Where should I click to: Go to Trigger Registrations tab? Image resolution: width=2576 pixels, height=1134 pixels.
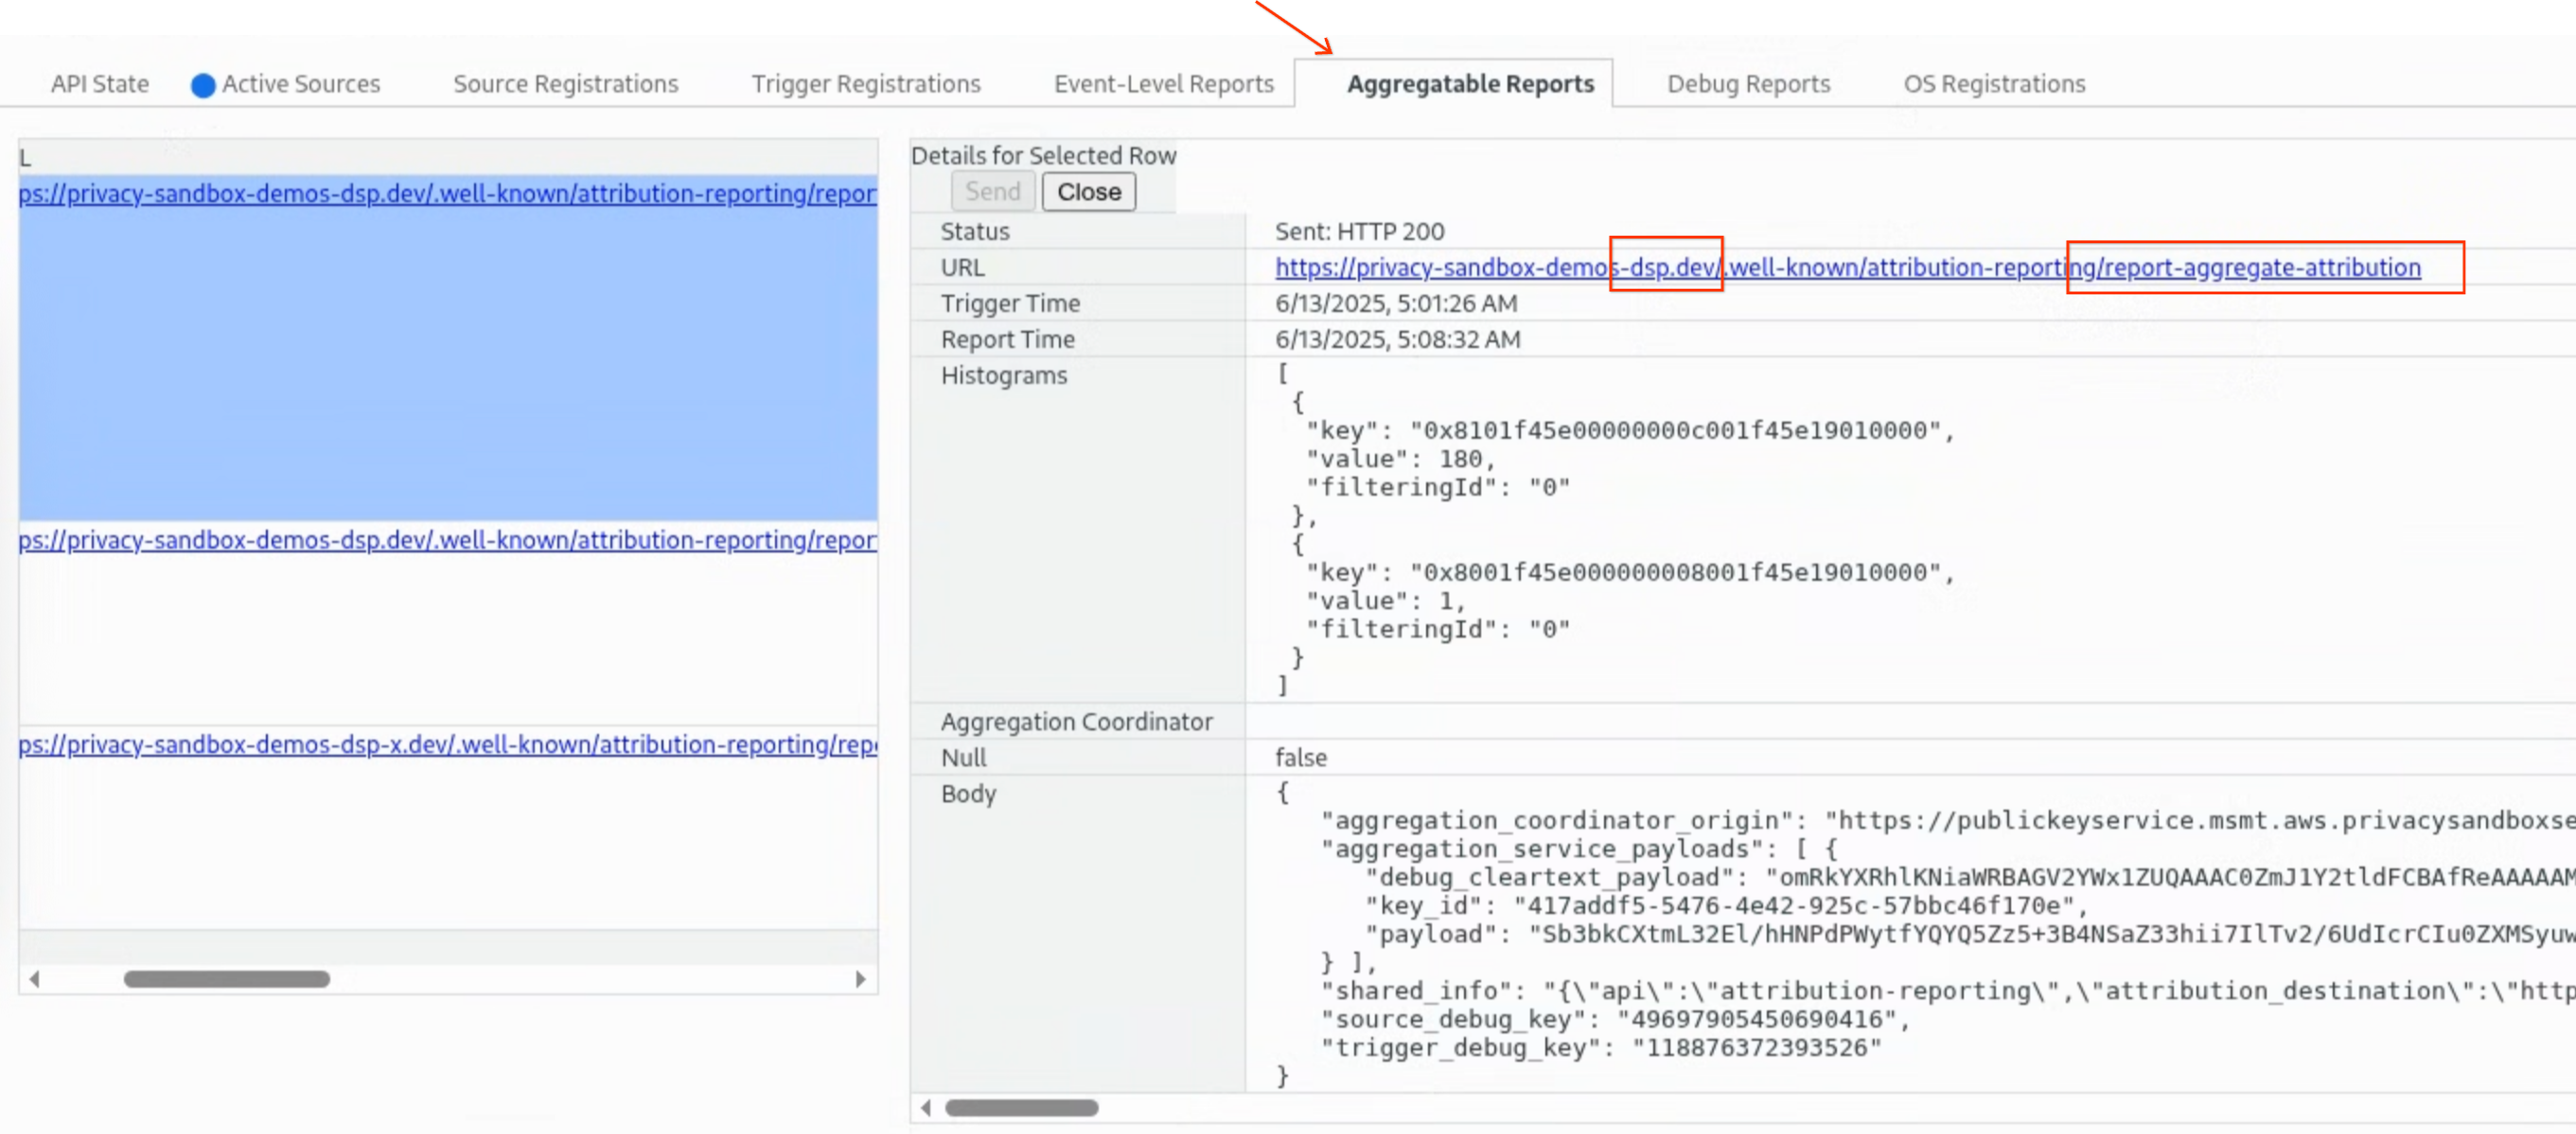point(865,84)
